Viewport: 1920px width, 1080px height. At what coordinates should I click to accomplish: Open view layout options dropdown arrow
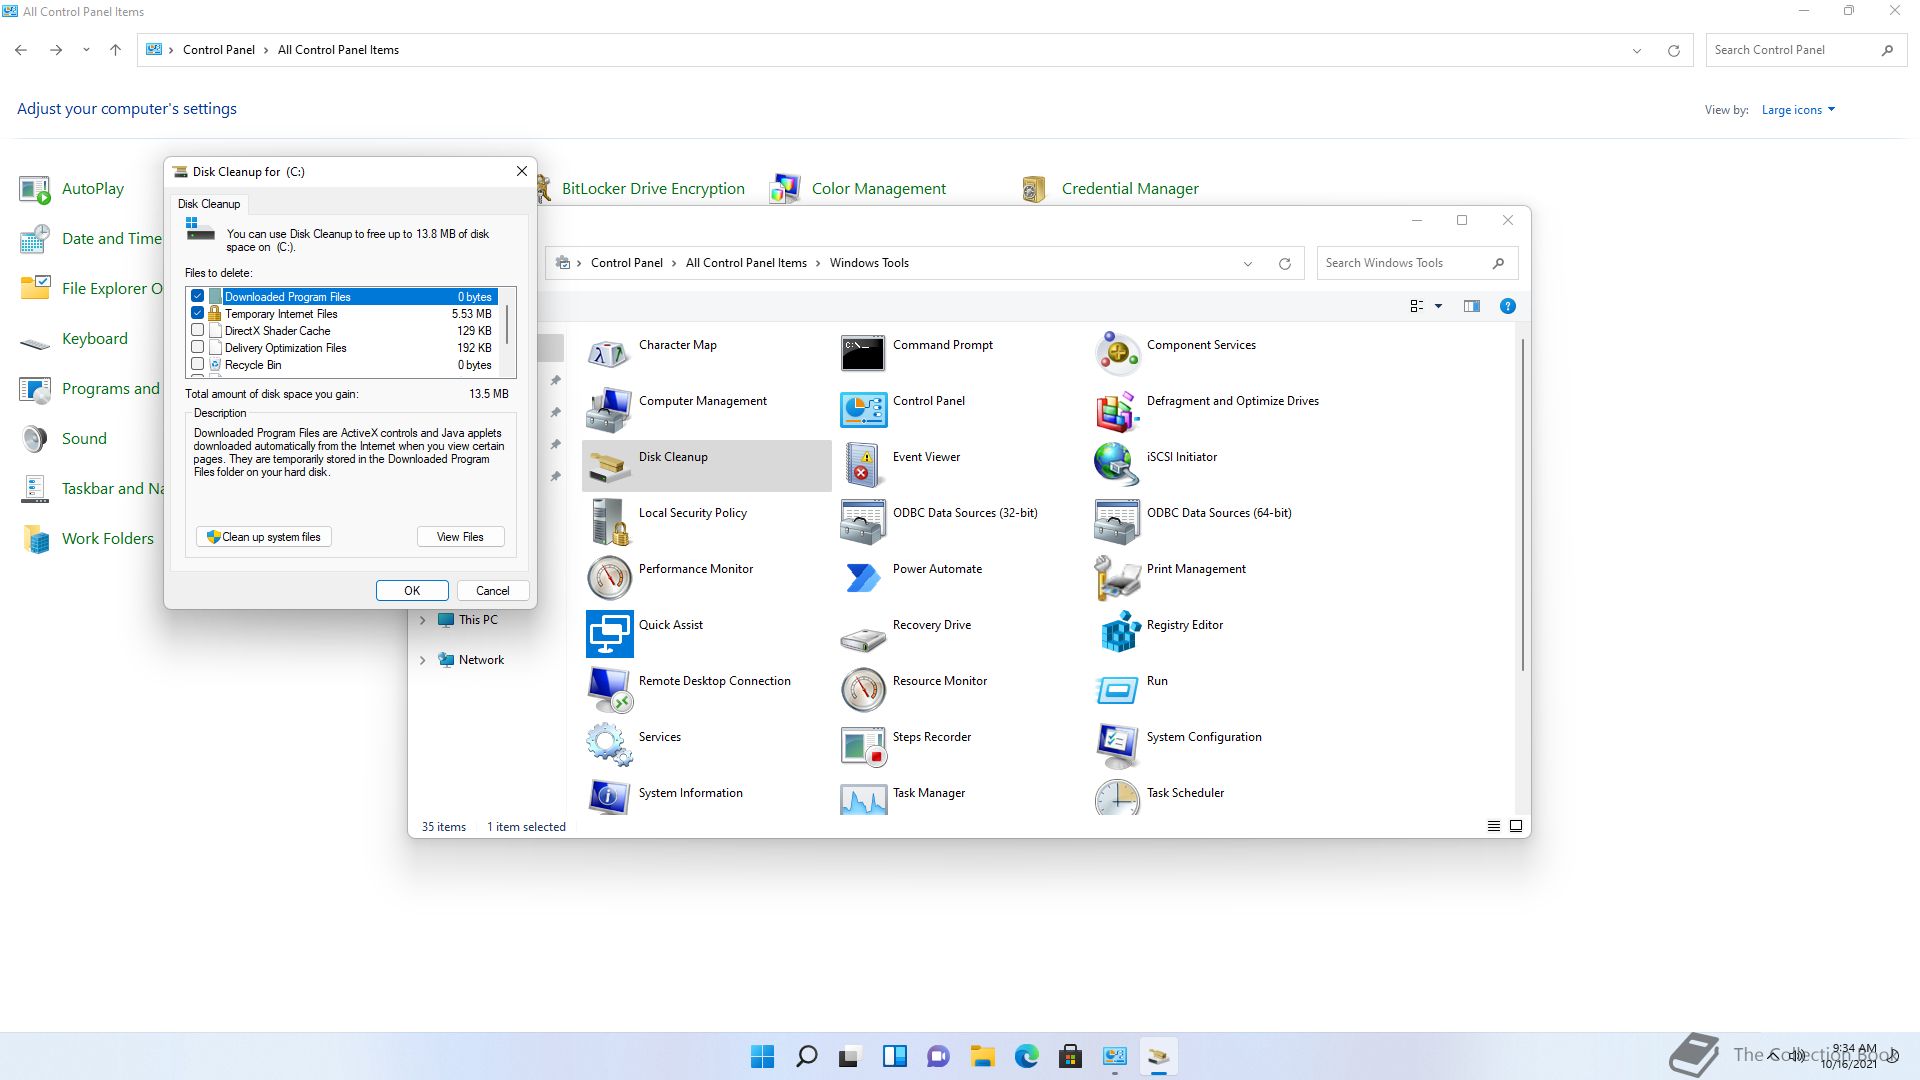point(1439,306)
